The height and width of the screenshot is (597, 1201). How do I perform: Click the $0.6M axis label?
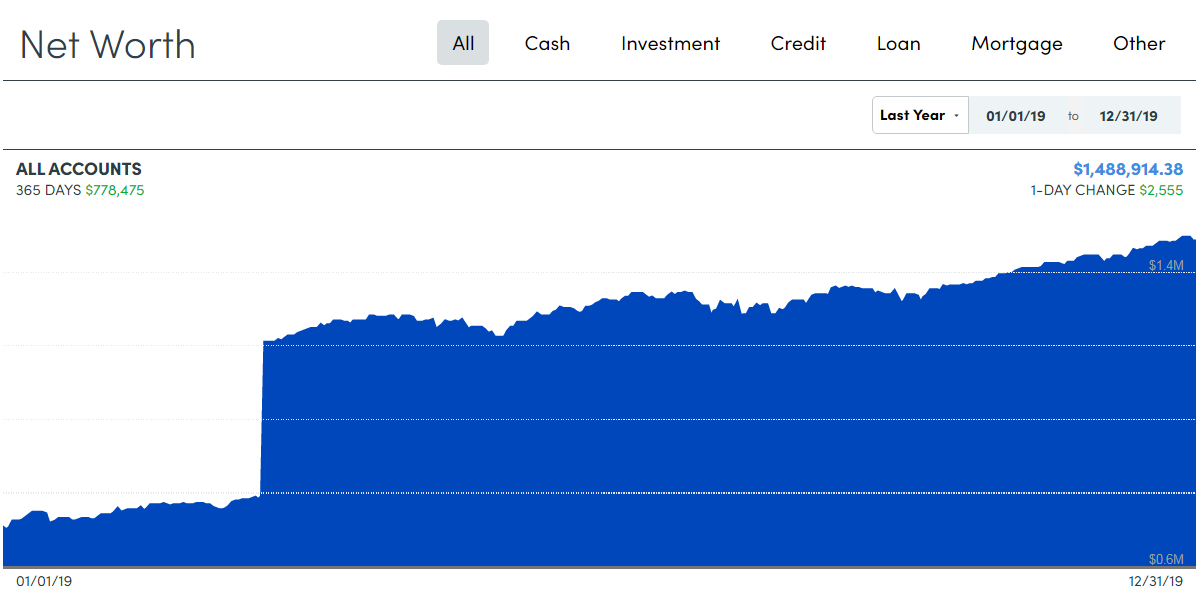point(1166,559)
